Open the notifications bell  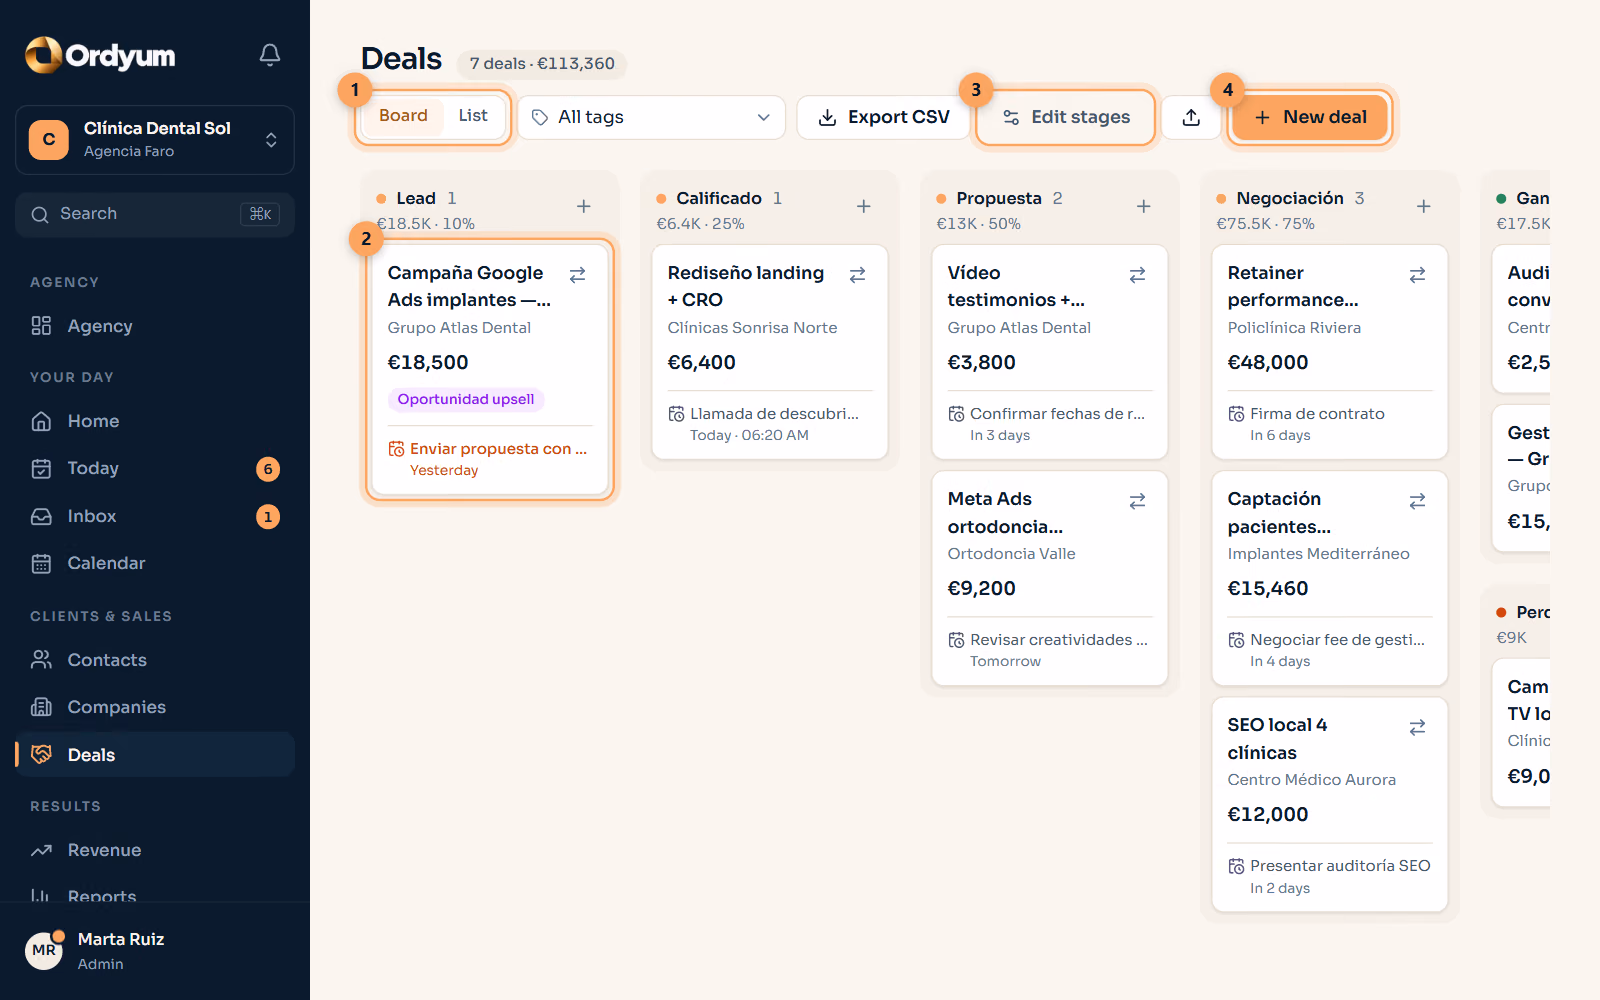(270, 55)
